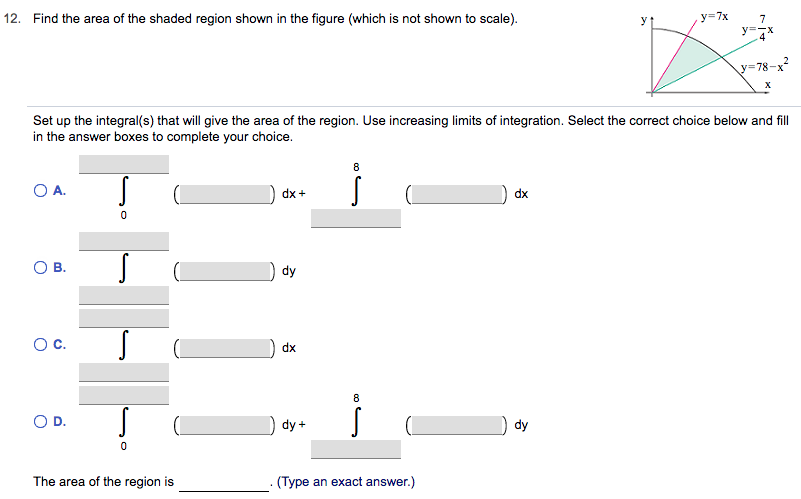The height and width of the screenshot is (499, 801).
Task: Click choice D first integrand box before dy +
Action: [x=227, y=424]
